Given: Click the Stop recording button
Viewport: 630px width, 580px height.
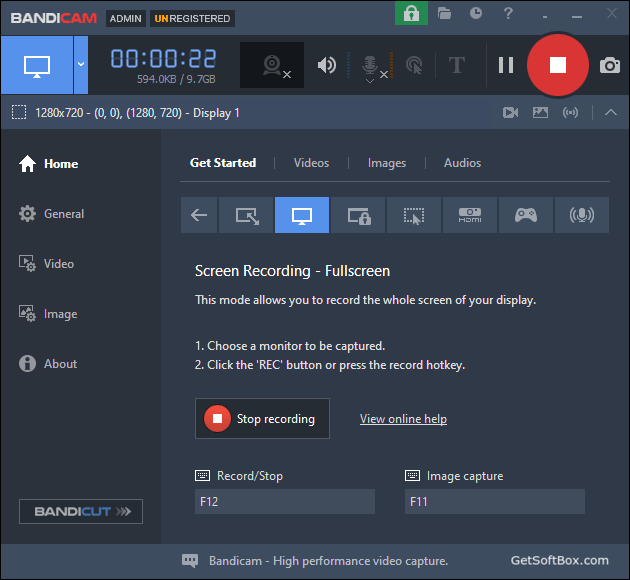Looking at the screenshot, I should (262, 419).
